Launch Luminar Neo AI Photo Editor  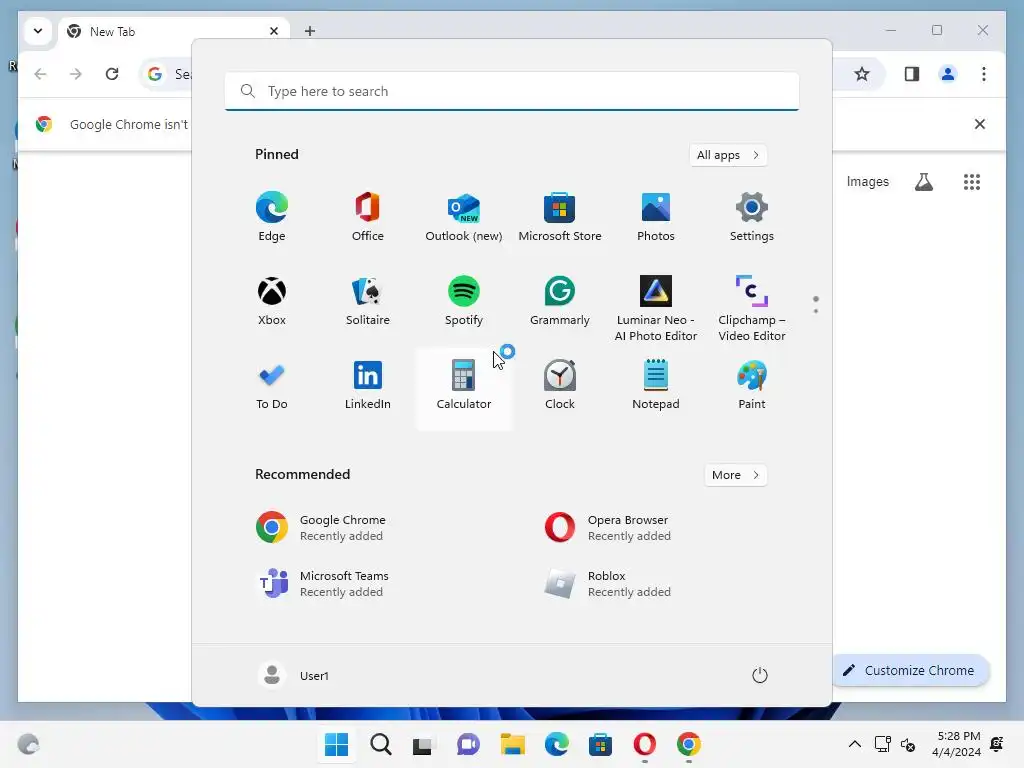tap(656, 308)
